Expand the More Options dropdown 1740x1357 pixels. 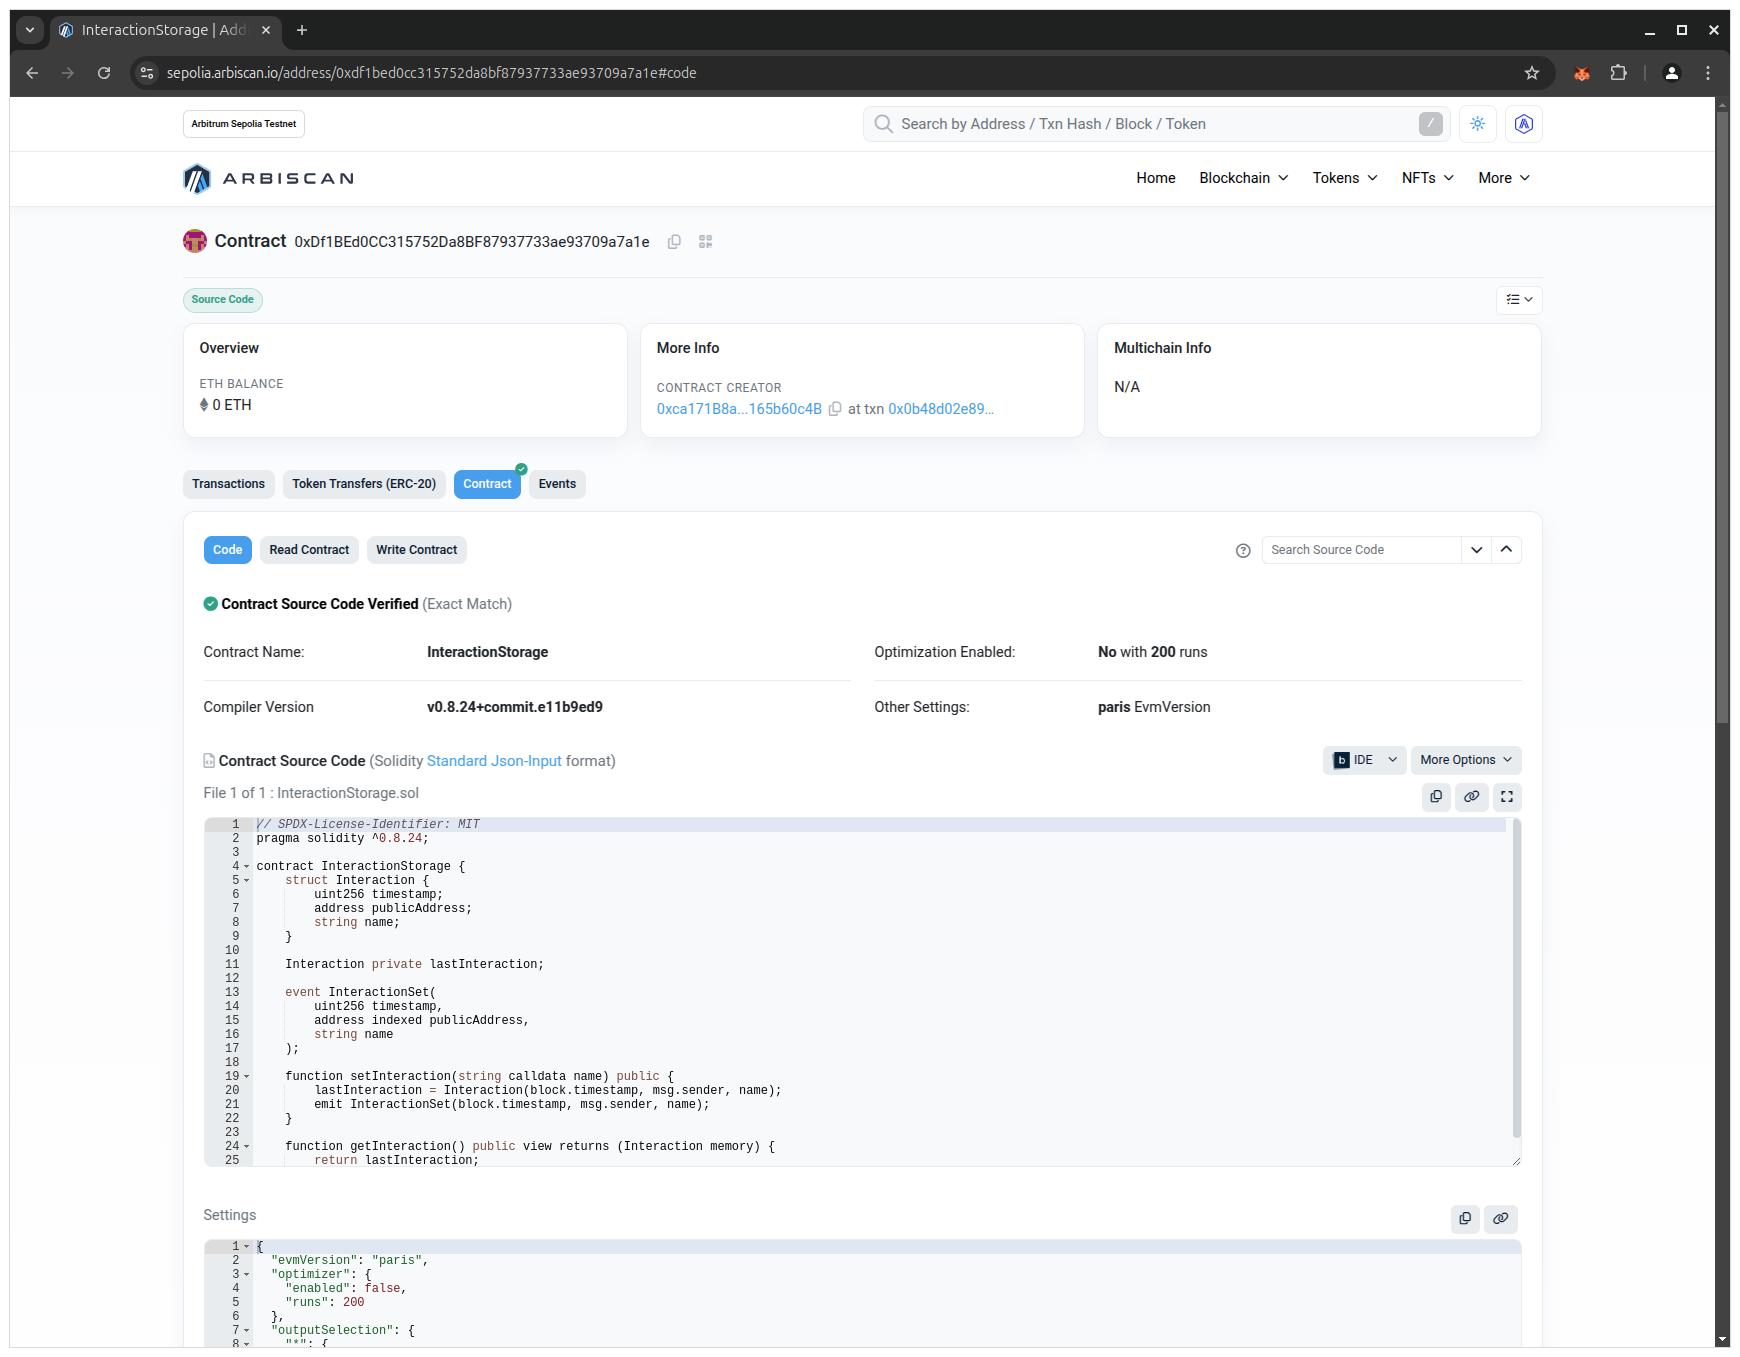point(1465,760)
